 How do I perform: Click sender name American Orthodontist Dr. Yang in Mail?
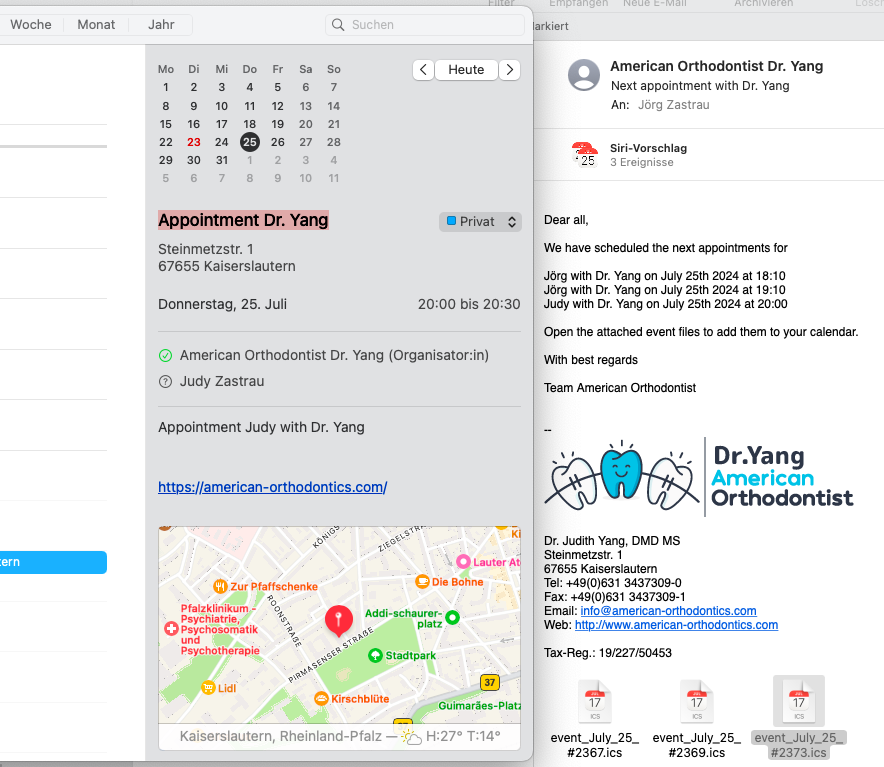(x=717, y=66)
